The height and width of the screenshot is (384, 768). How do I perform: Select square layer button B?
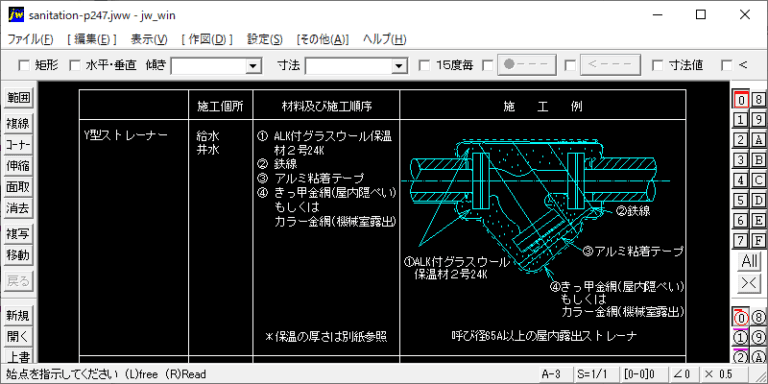(x=759, y=160)
